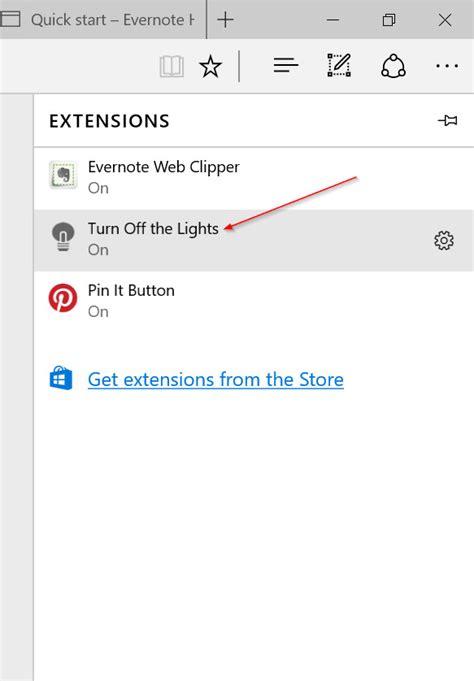Click the Evernote elephant icon
The image size is (474, 681).
63,175
